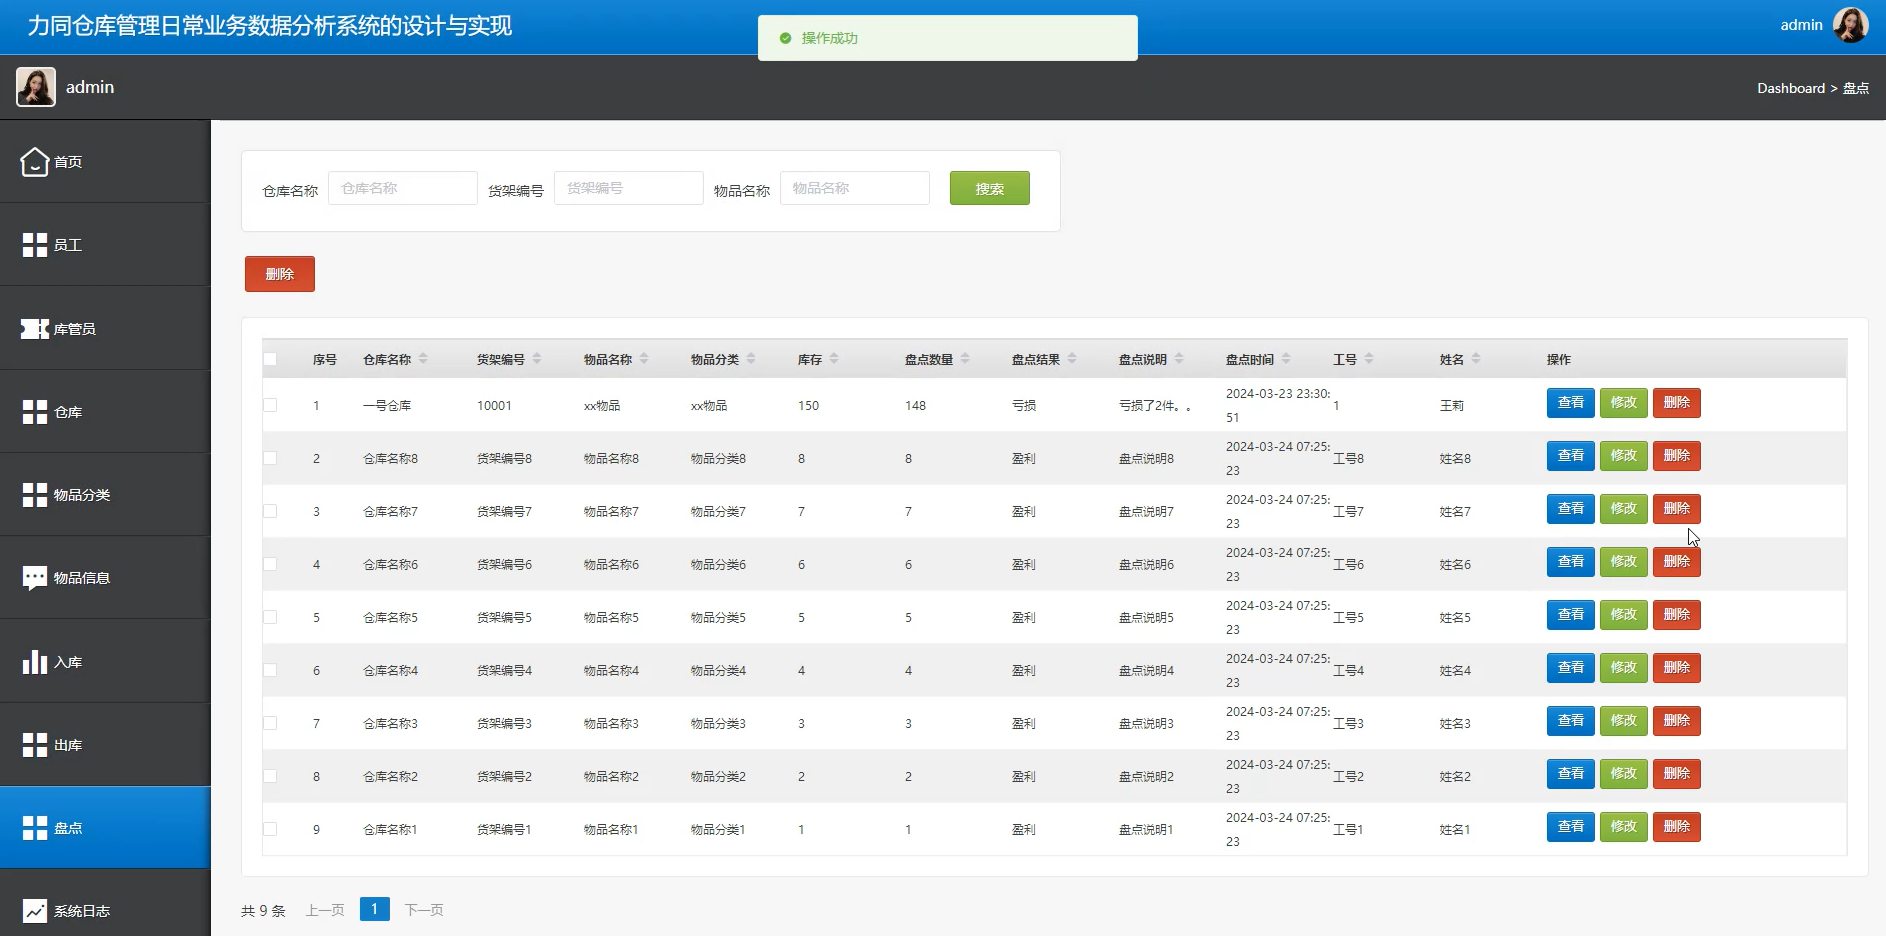This screenshot has width=1886, height=936.
Task: Sort by the 仓库名称 column arrows
Action: click(423, 358)
